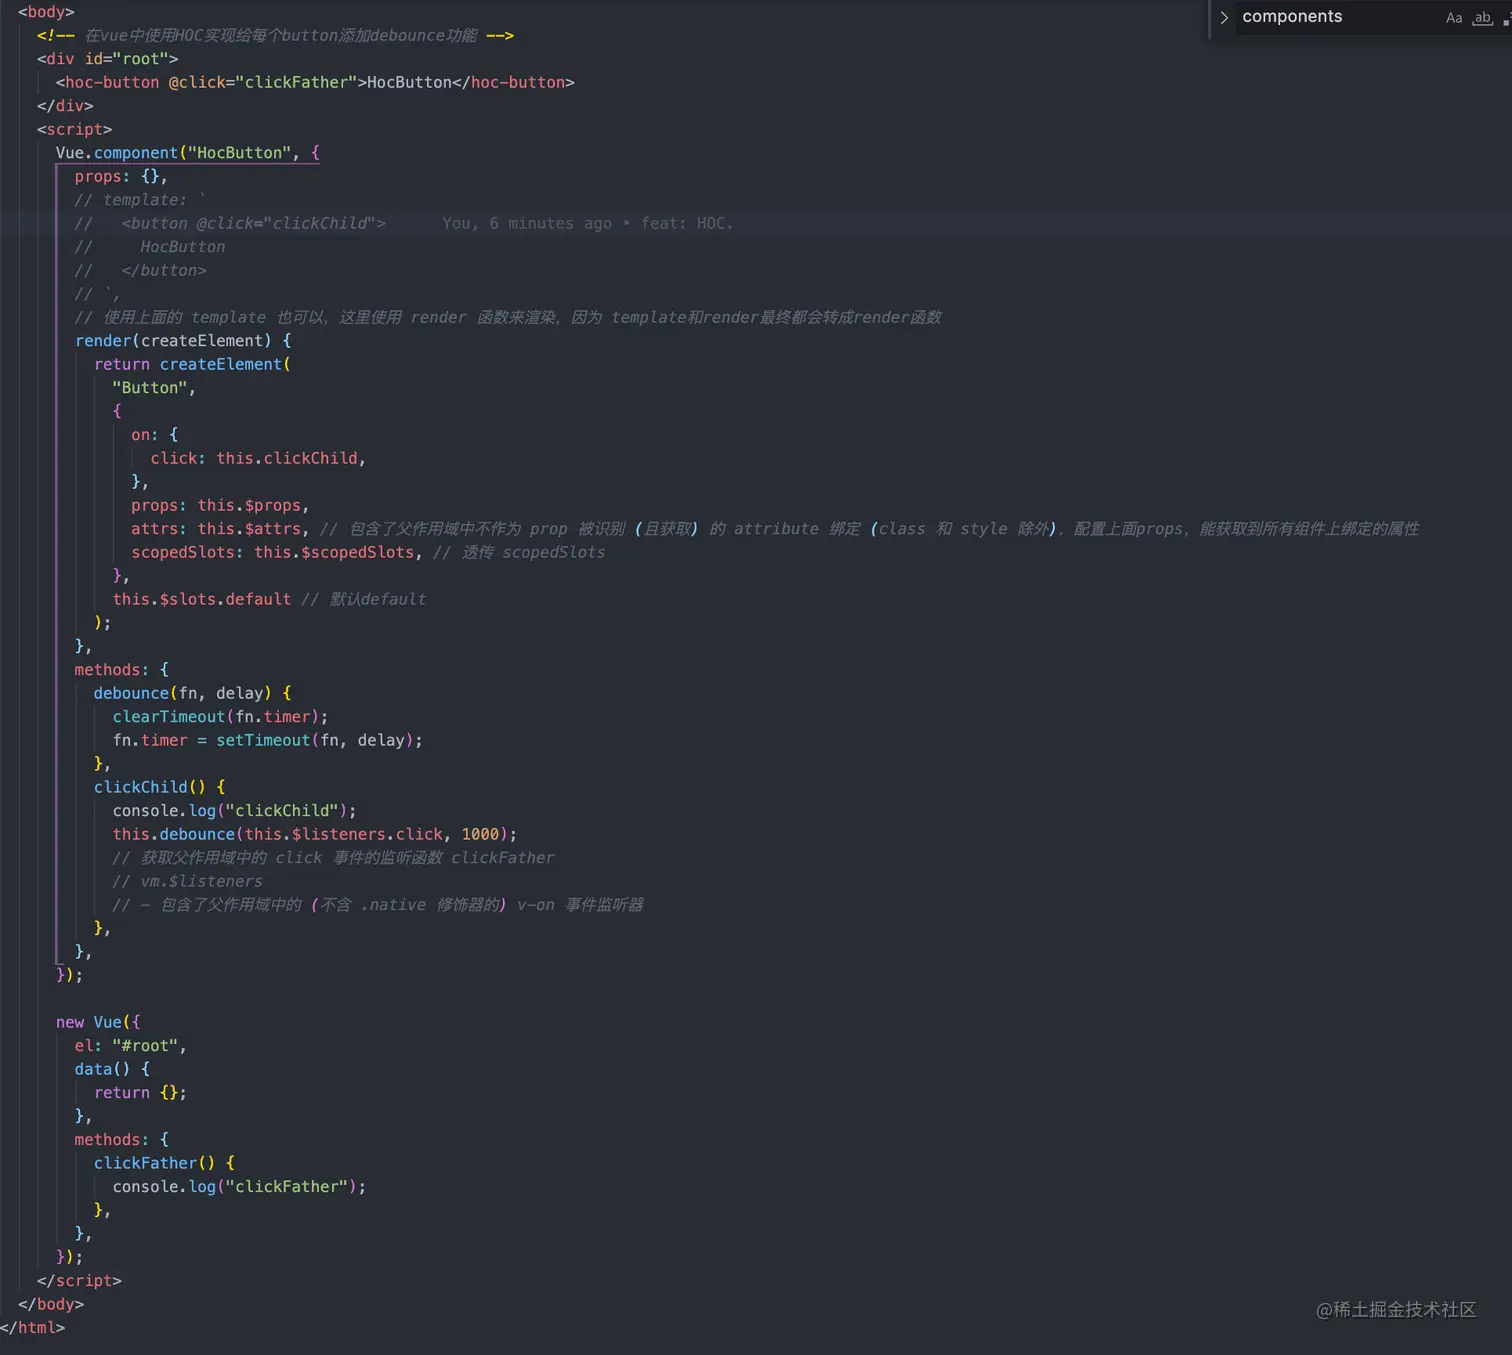Click the "Button" string argument

coord(150,388)
